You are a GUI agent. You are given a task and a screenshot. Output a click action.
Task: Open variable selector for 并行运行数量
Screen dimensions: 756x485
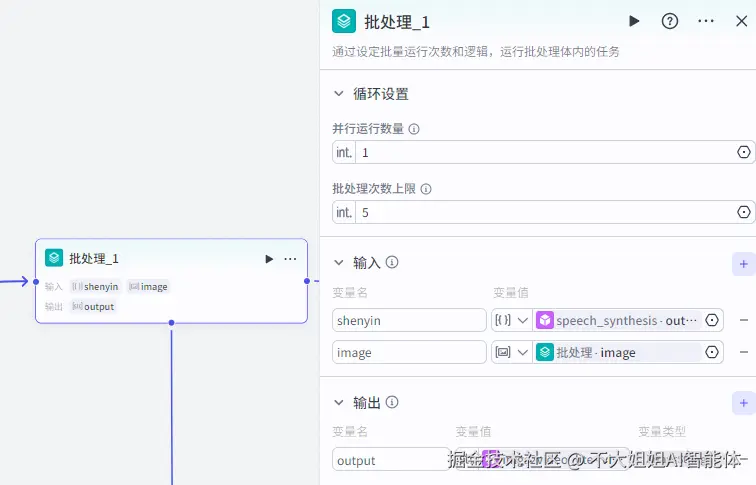click(x=743, y=152)
